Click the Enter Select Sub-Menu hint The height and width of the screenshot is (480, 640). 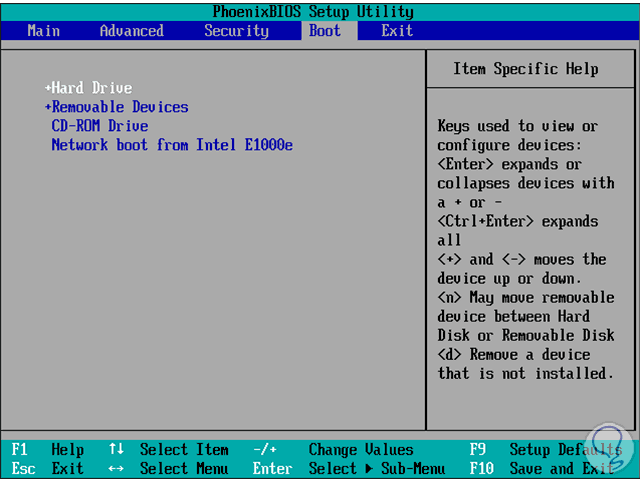coord(349,469)
